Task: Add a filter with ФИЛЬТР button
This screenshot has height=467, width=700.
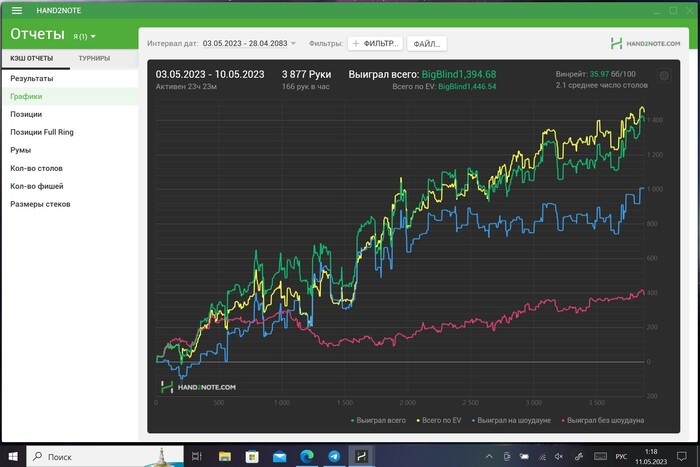Action: (x=375, y=43)
